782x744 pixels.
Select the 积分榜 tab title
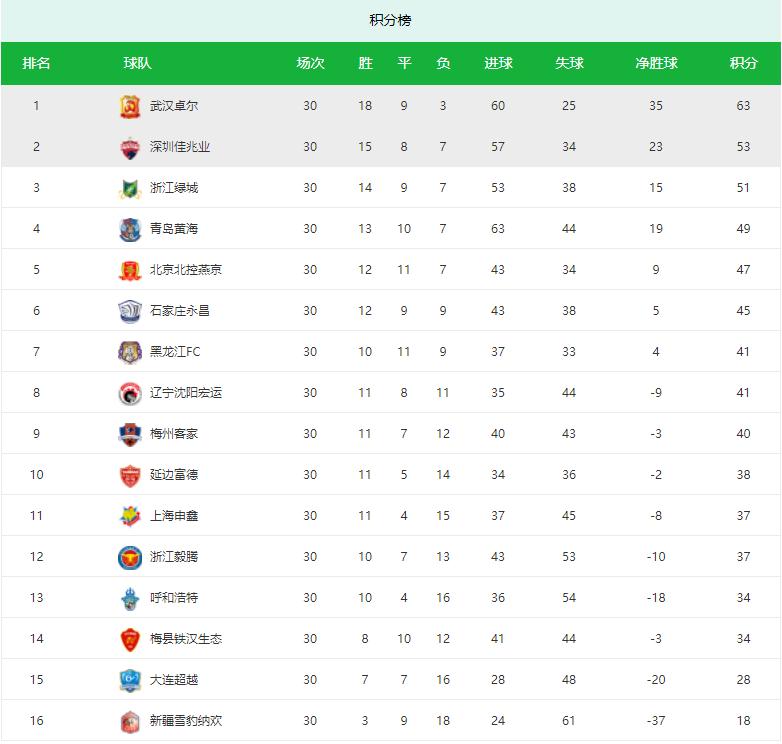pos(390,20)
